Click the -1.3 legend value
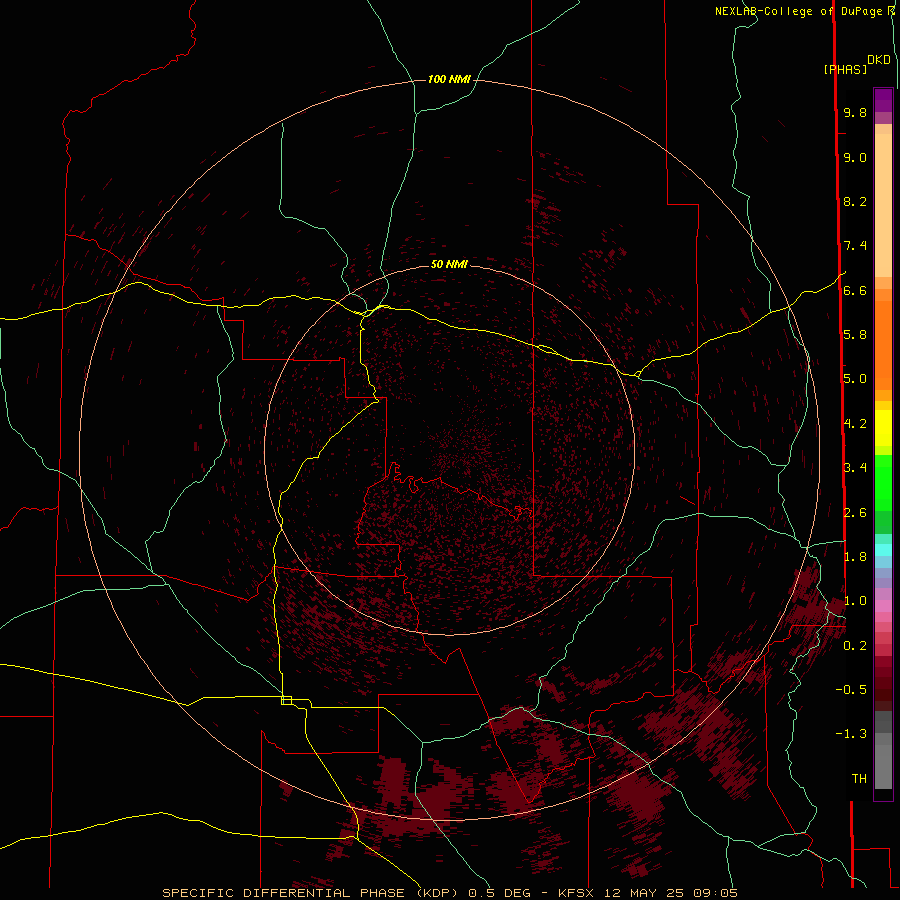 tap(851, 734)
